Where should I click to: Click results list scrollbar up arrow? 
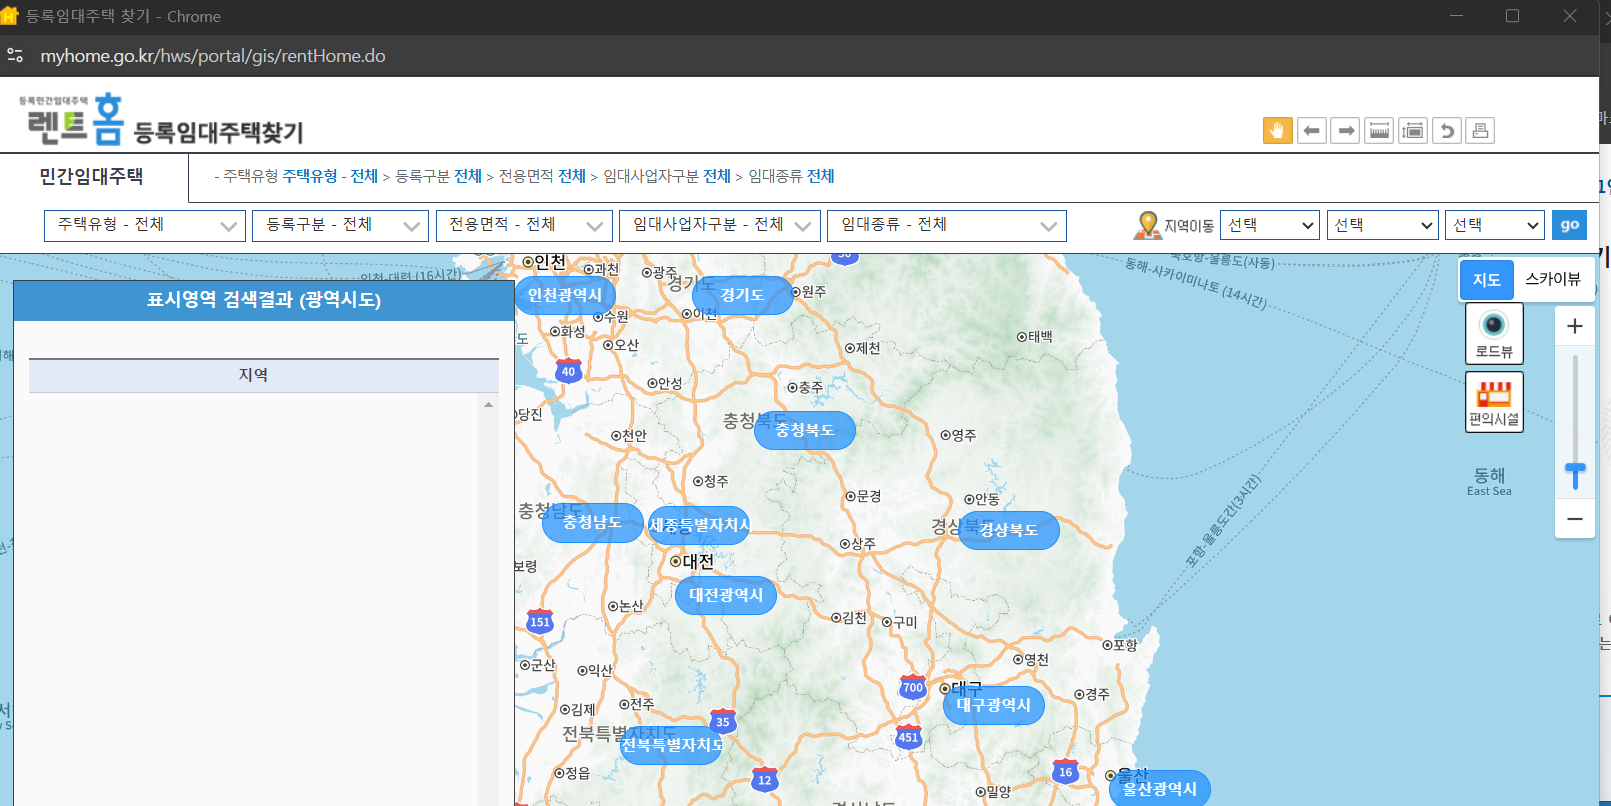pyautogui.click(x=488, y=405)
